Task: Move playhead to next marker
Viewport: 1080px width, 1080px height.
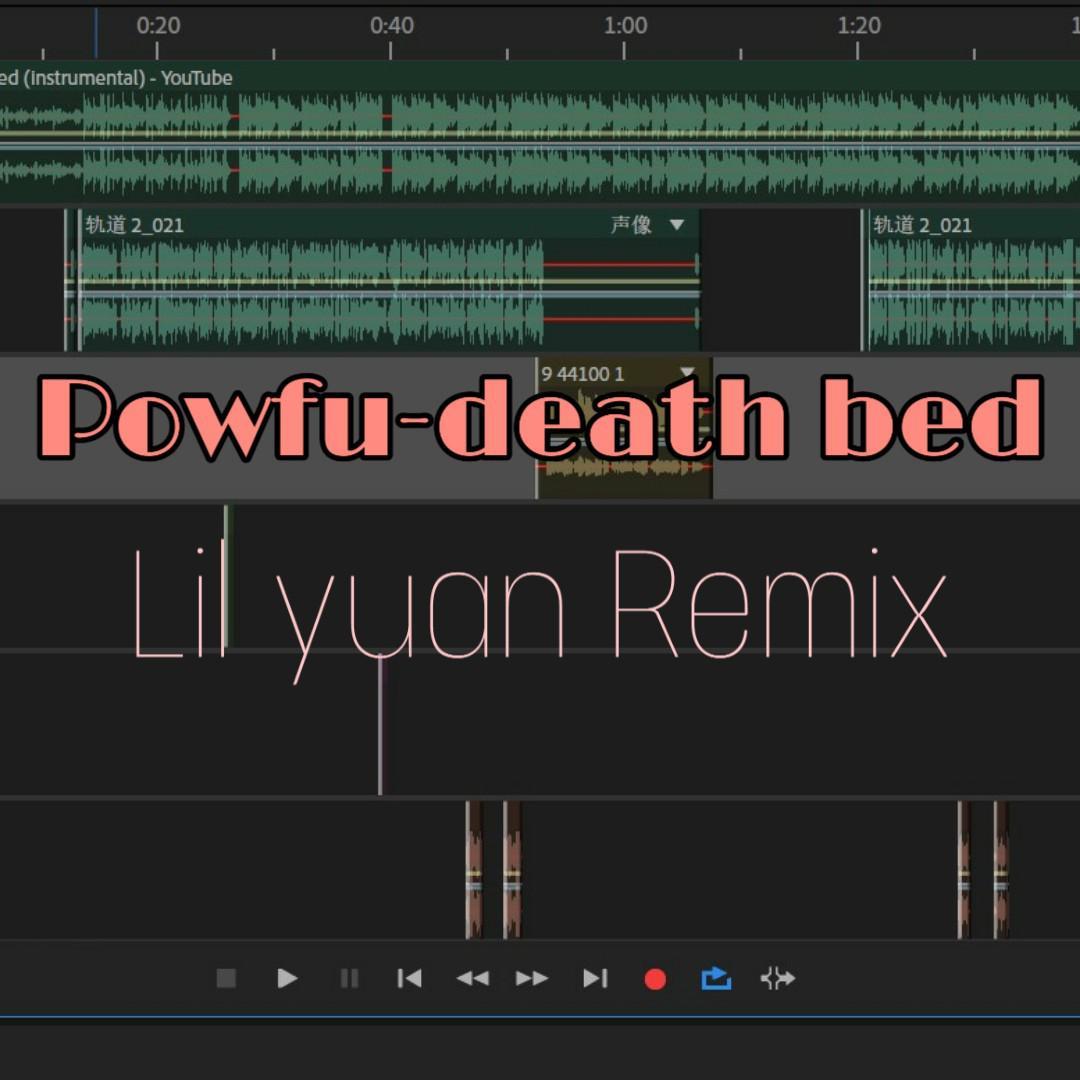Action: [x=595, y=978]
